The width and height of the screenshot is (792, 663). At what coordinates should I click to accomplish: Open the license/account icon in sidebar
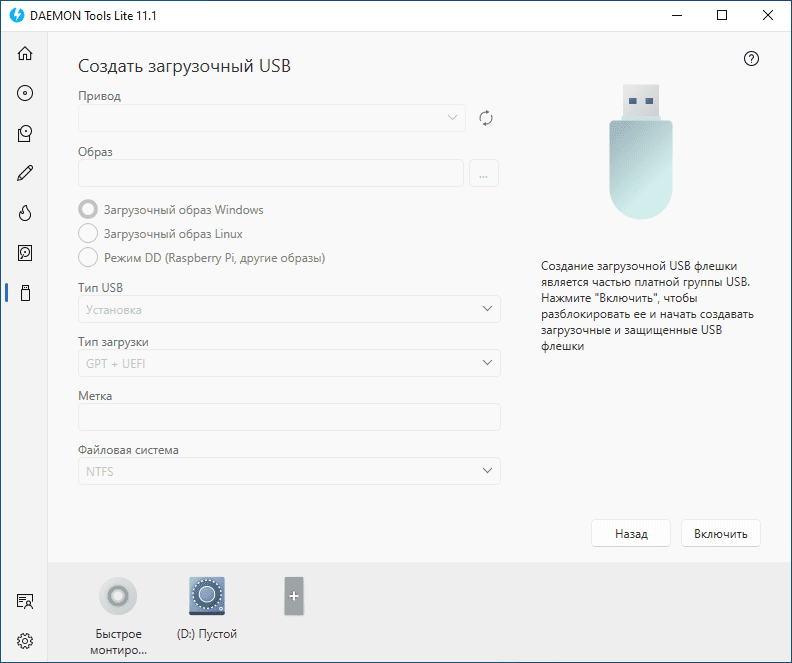[x=25, y=601]
